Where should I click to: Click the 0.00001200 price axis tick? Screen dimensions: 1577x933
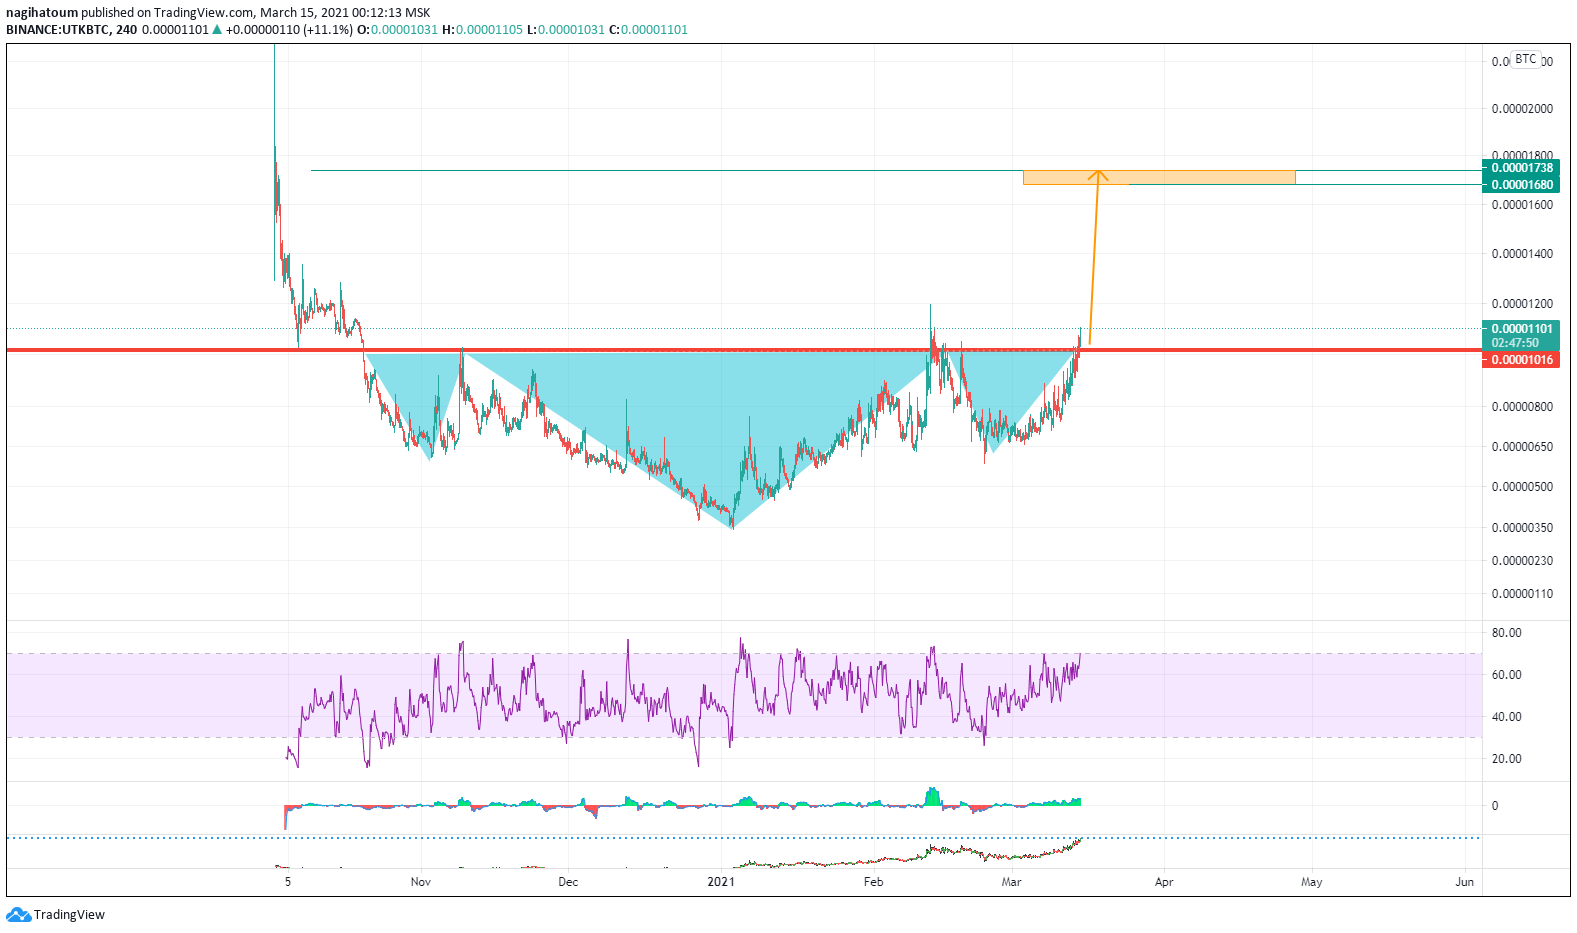1522,304
